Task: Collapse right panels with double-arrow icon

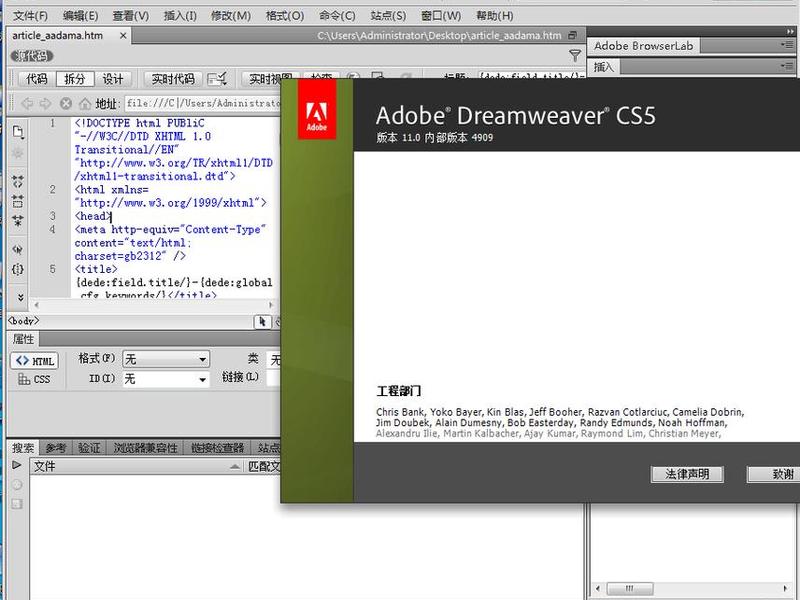Action: click(x=790, y=32)
